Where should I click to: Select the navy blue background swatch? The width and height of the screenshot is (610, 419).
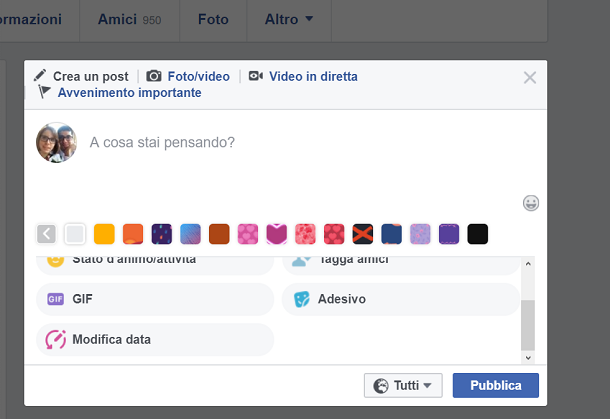coord(392,234)
